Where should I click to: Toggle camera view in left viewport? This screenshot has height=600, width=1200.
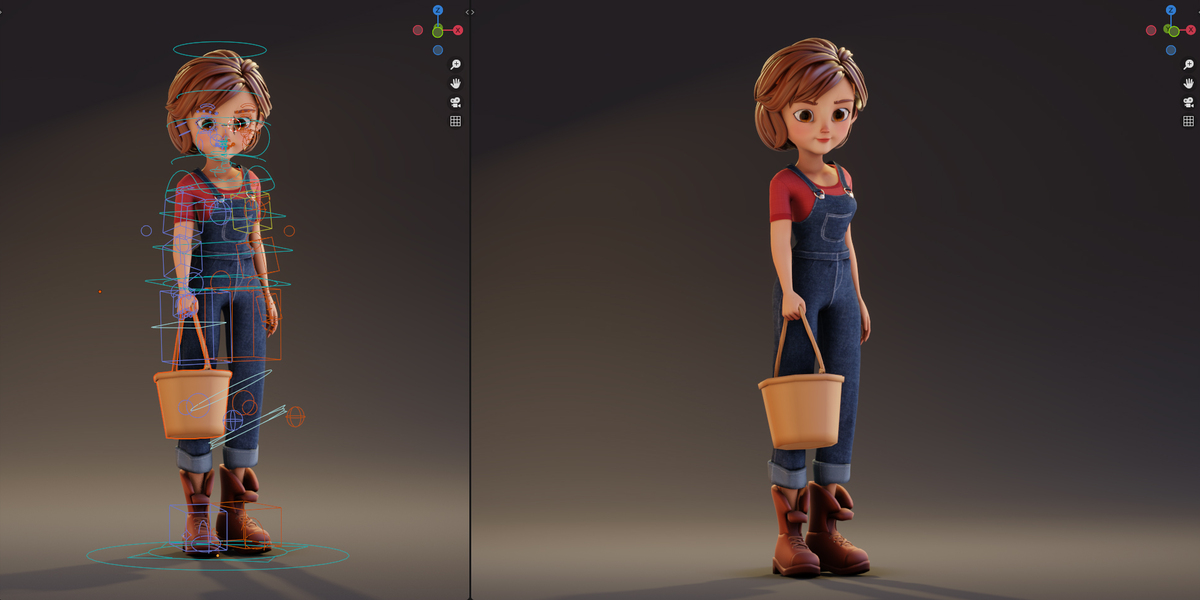455,102
